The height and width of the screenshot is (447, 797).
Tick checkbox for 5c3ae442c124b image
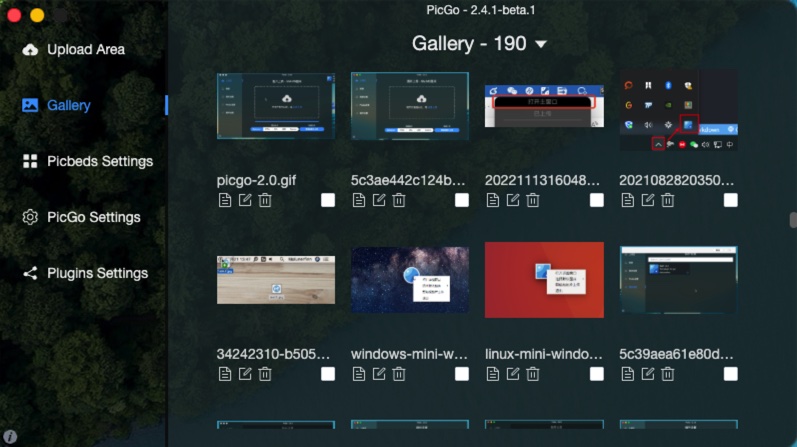click(462, 200)
